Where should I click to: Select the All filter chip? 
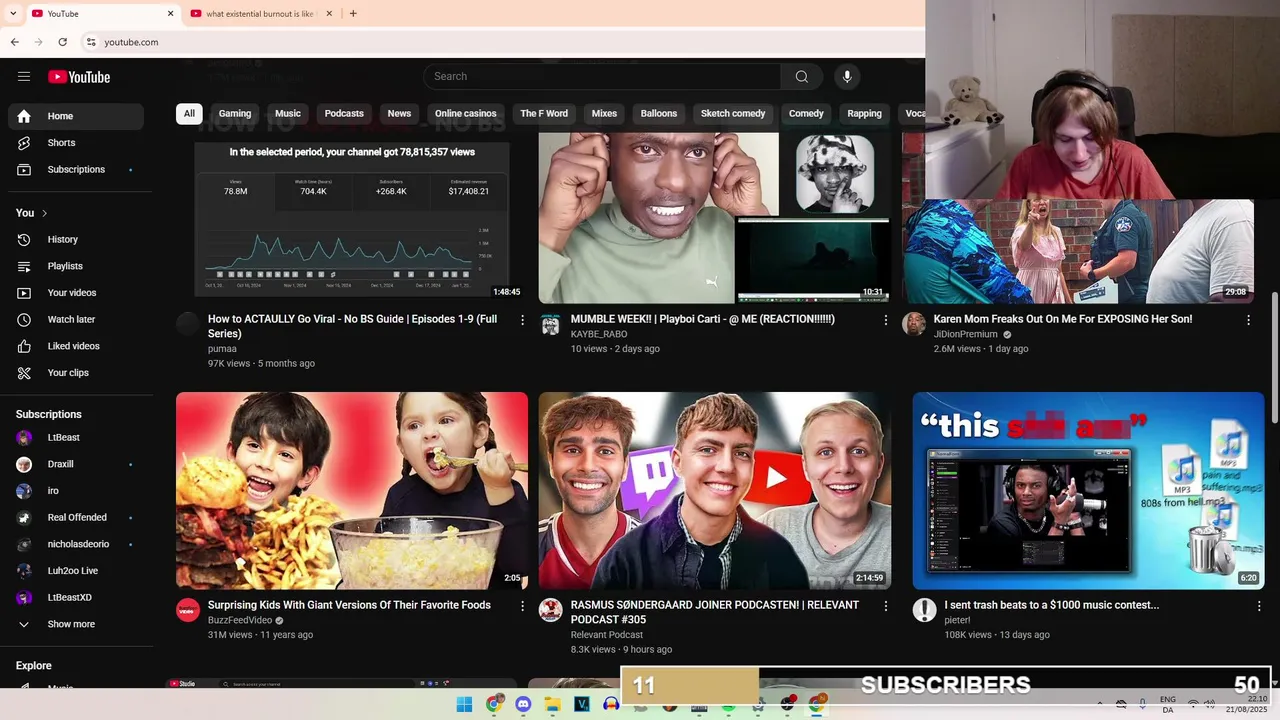click(189, 114)
